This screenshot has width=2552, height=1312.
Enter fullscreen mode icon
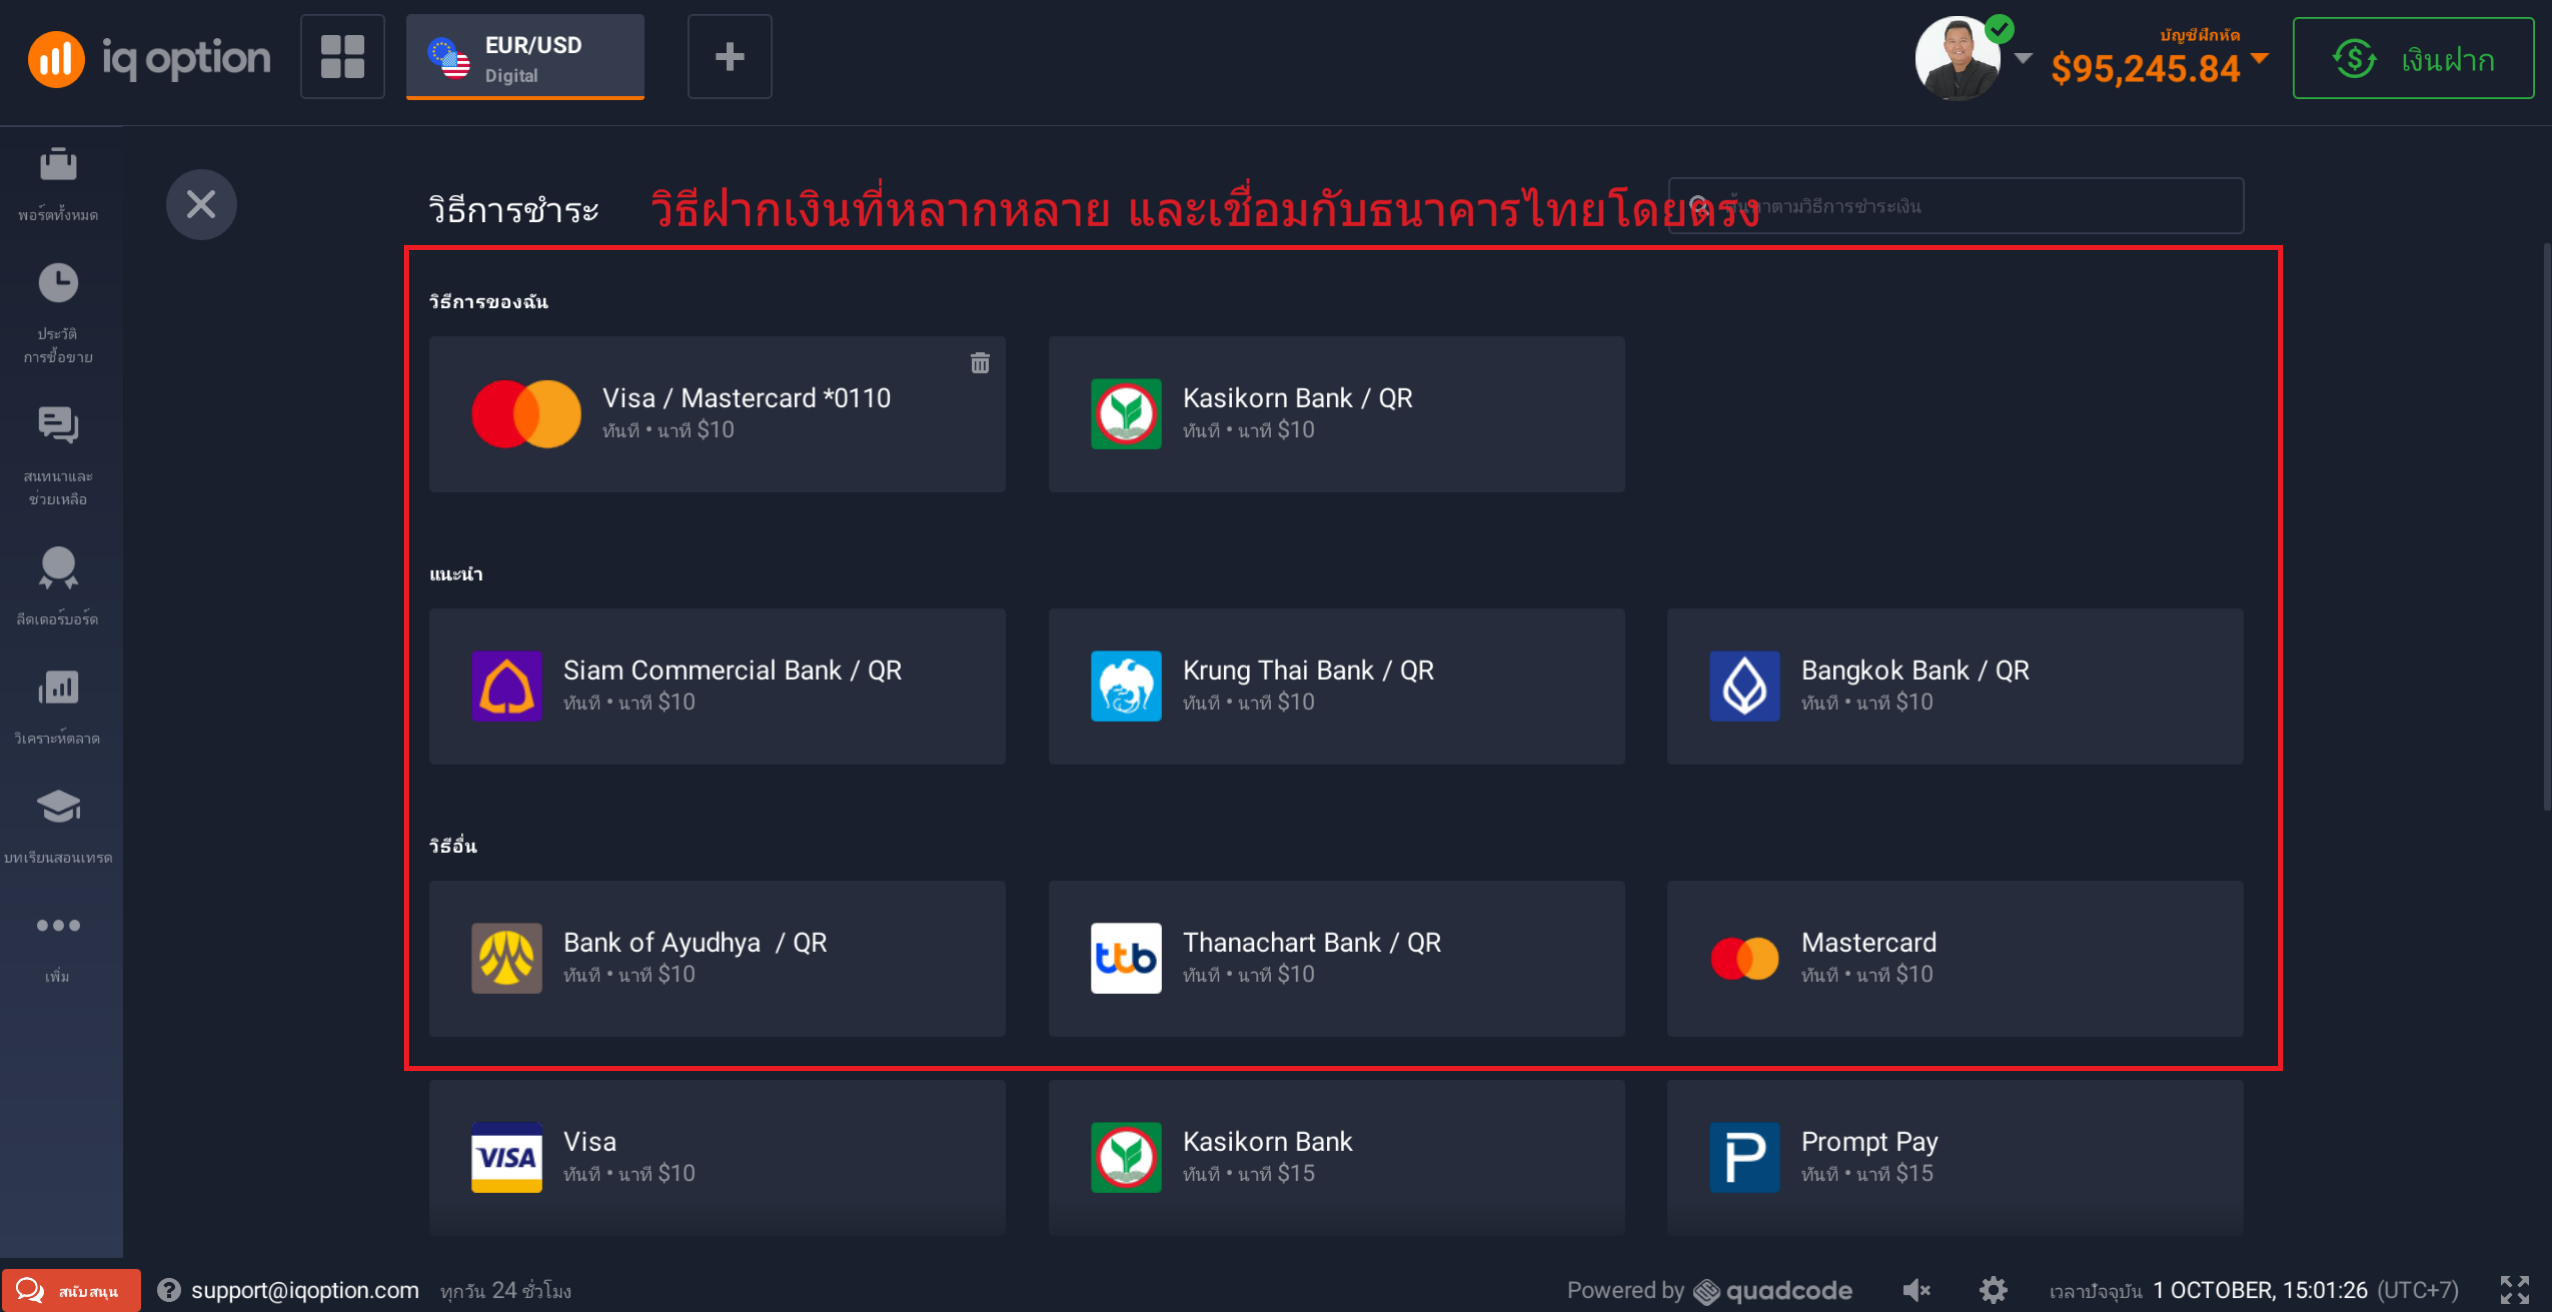tap(2515, 1290)
